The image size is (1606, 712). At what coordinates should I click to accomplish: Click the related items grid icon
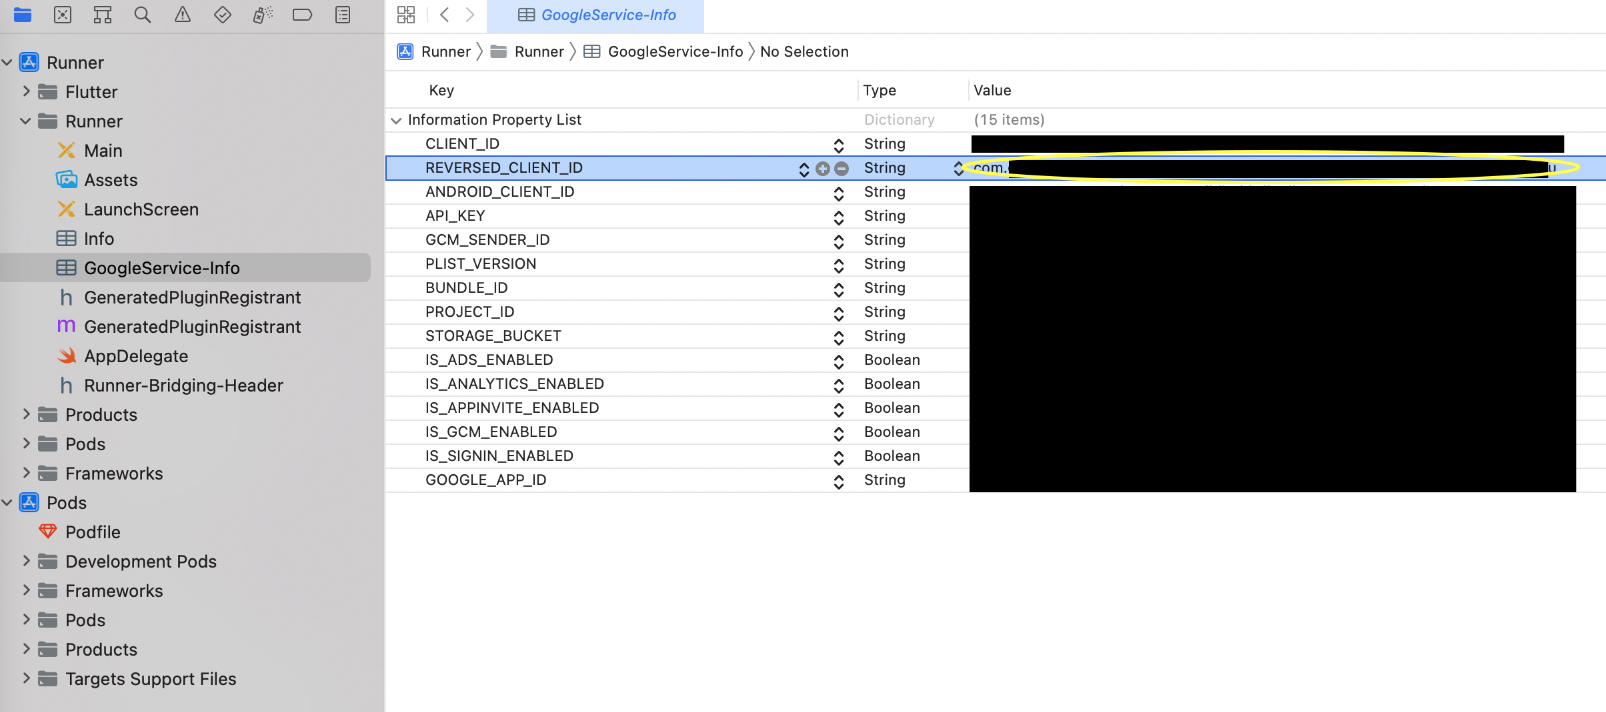pyautogui.click(x=406, y=15)
